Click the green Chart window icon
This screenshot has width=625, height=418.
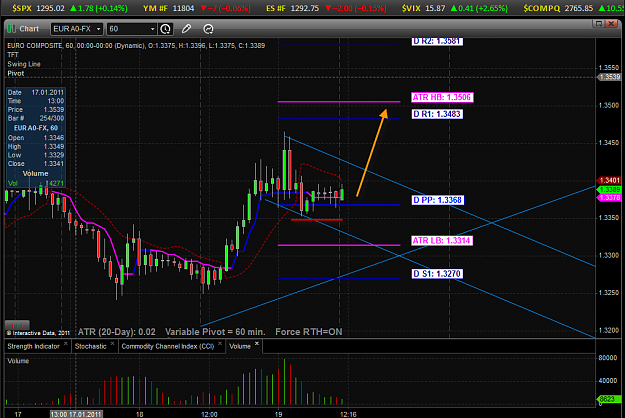(x=12, y=29)
